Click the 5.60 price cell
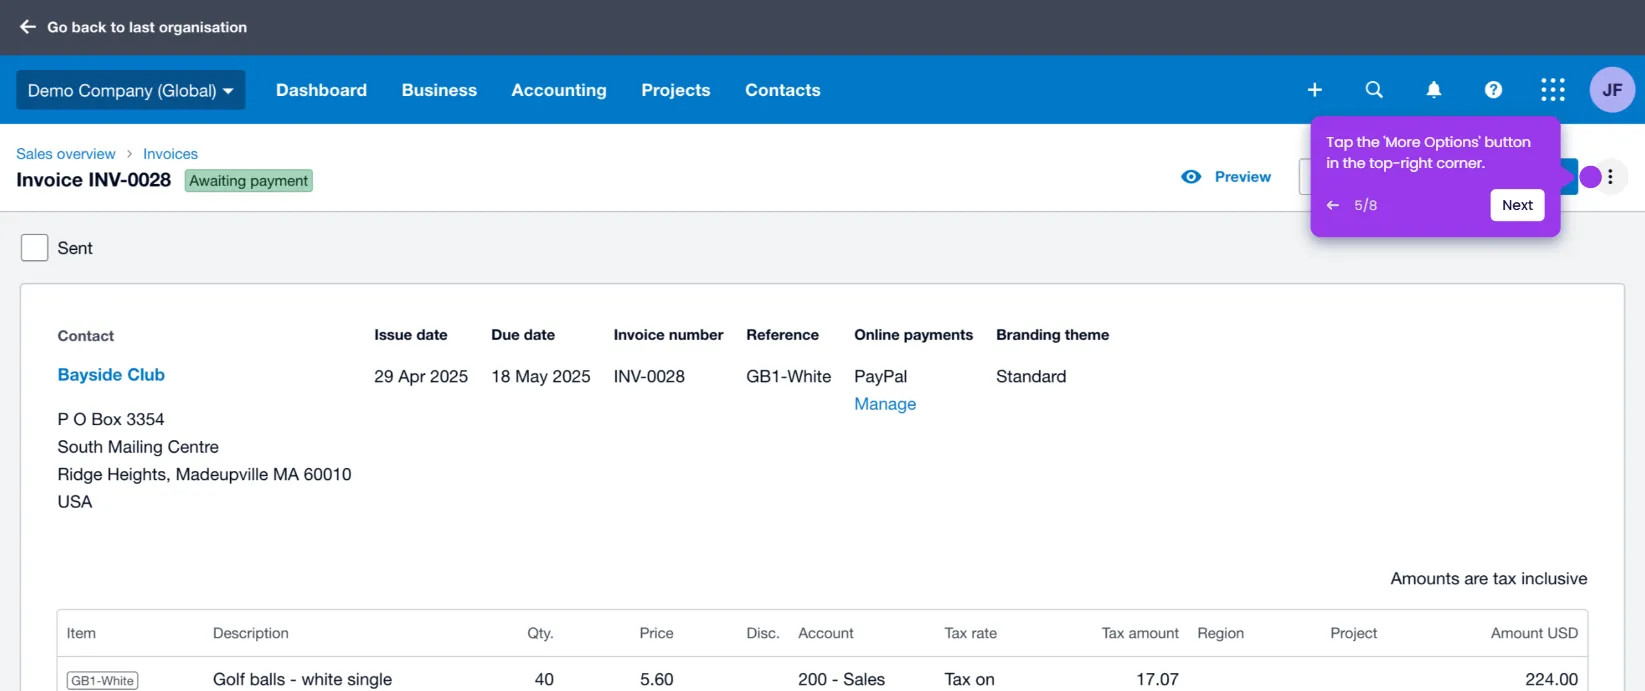The width and height of the screenshot is (1645, 691). (x=657, y=680)
